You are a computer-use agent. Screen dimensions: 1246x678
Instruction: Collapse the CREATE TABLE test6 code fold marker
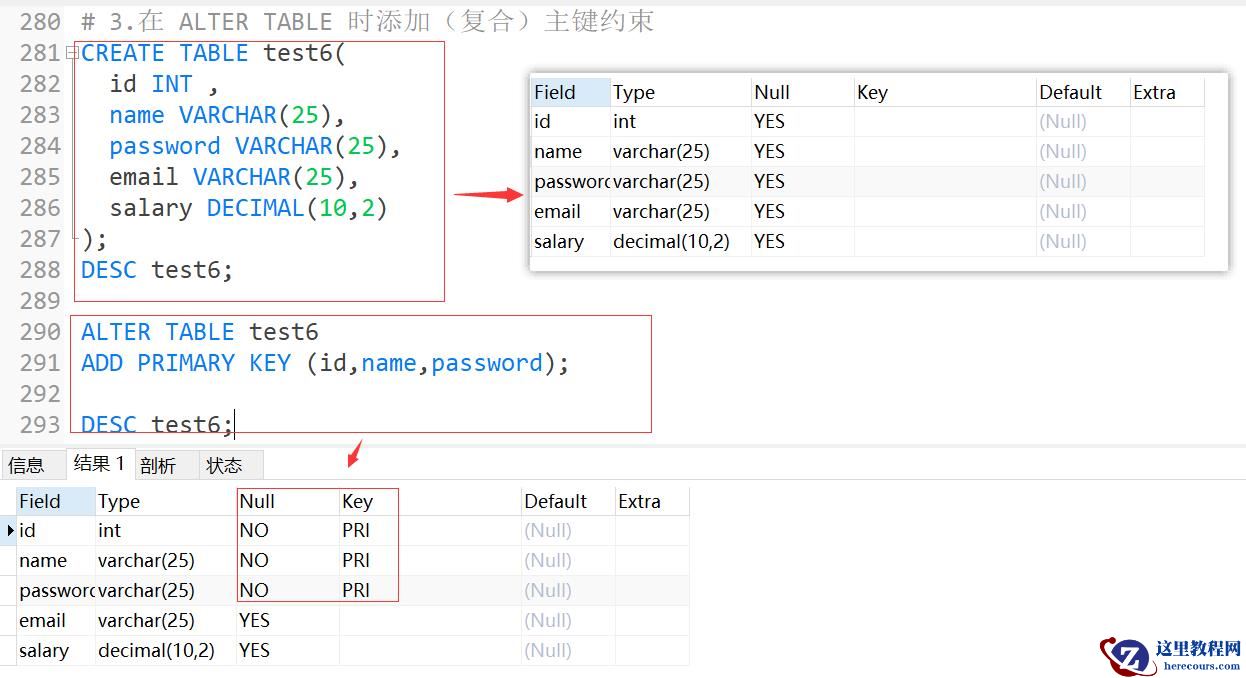[72, 53]
